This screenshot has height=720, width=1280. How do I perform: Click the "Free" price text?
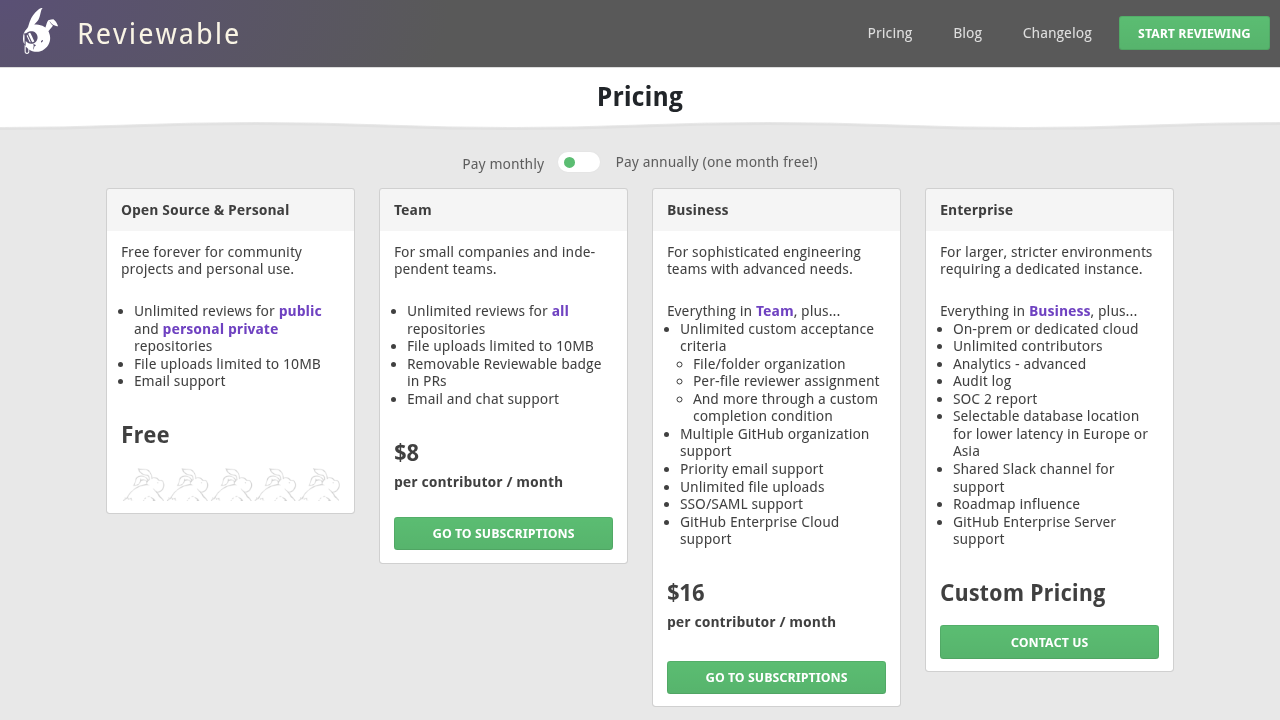tap(145, 435)
